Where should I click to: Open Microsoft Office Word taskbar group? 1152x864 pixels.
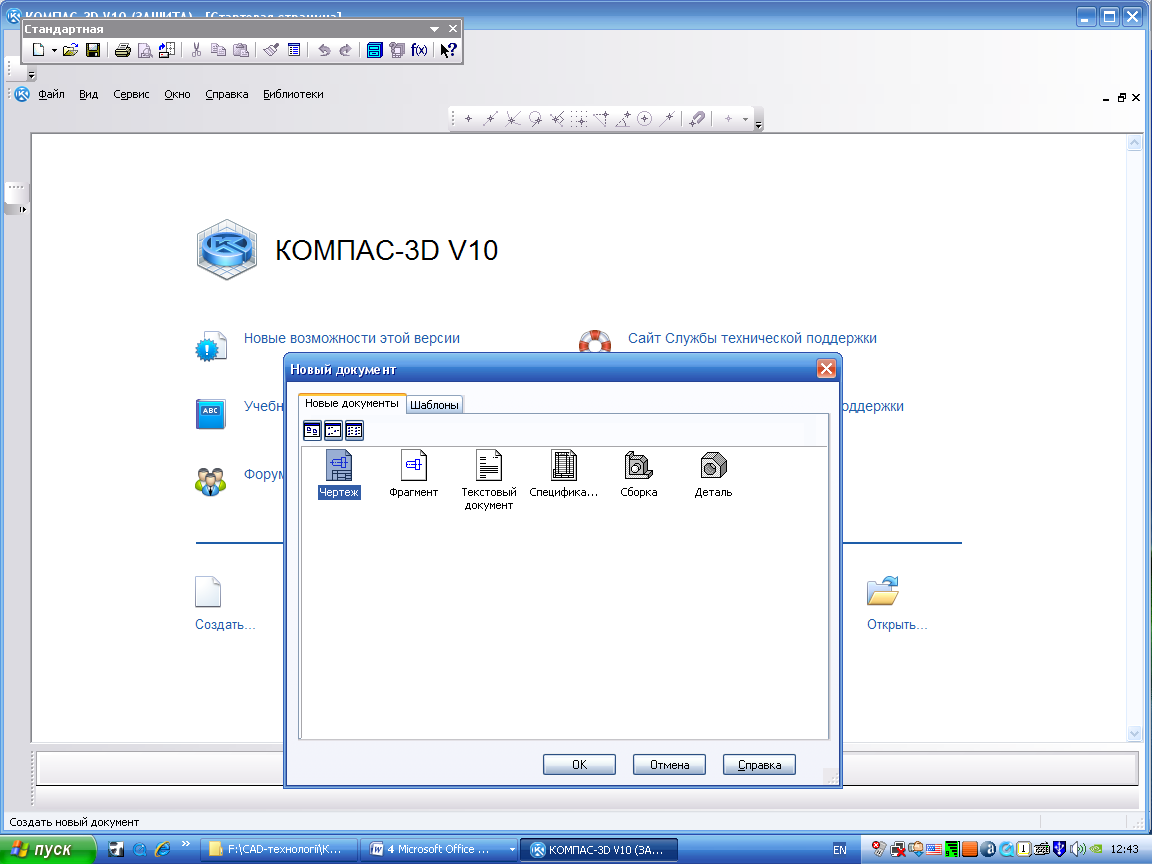tap(439, 849)
